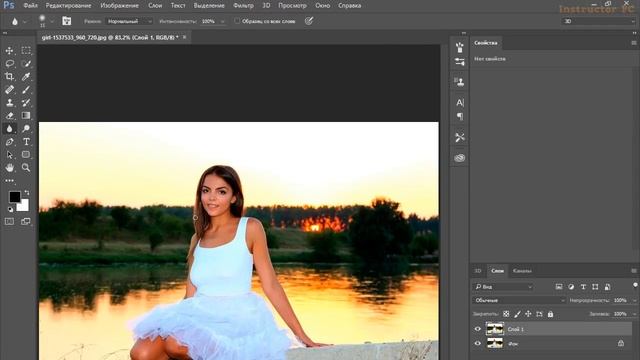Select the Path Selection tool
The width and height of the screenshot is (640, 360).
pyautogui.click(x=9, y=155)
